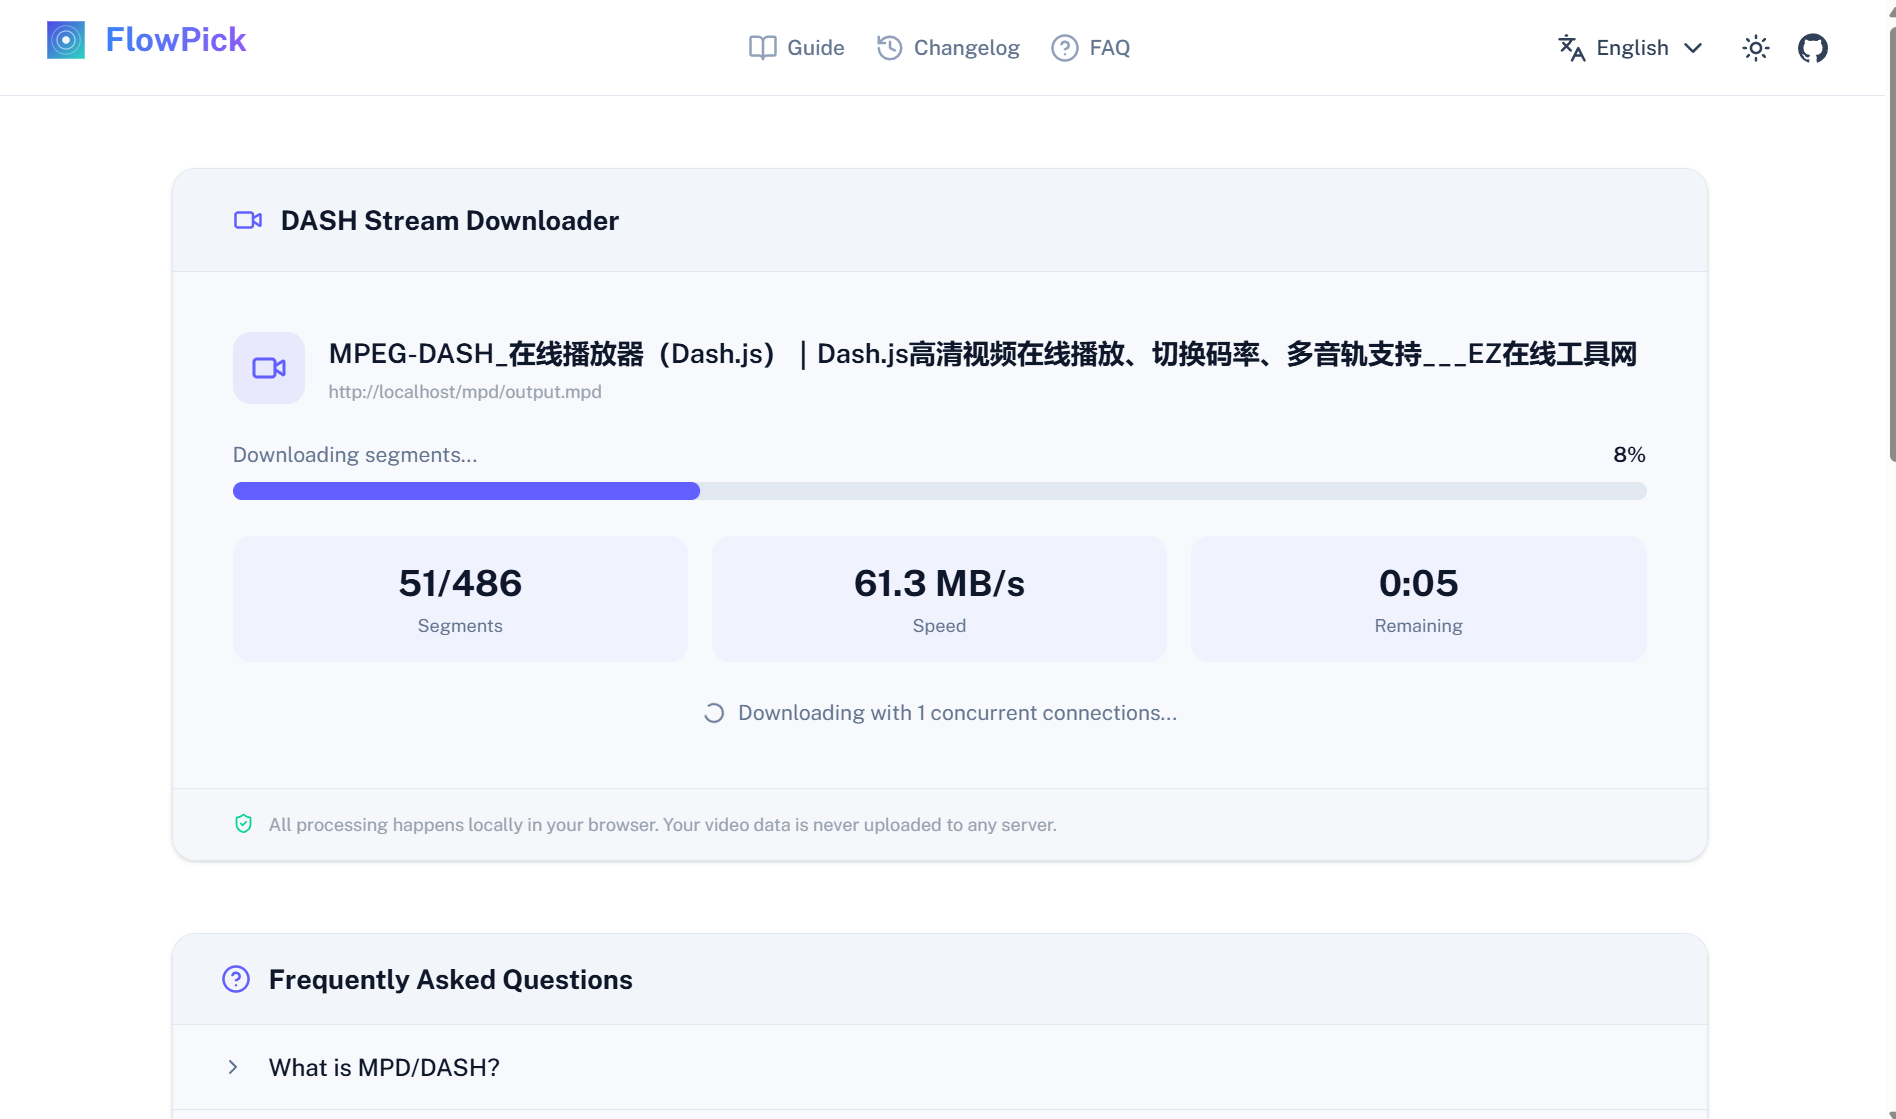1896x1119 pixels.
Task: Click the green shield privacy icon
Action: [243, 824]
